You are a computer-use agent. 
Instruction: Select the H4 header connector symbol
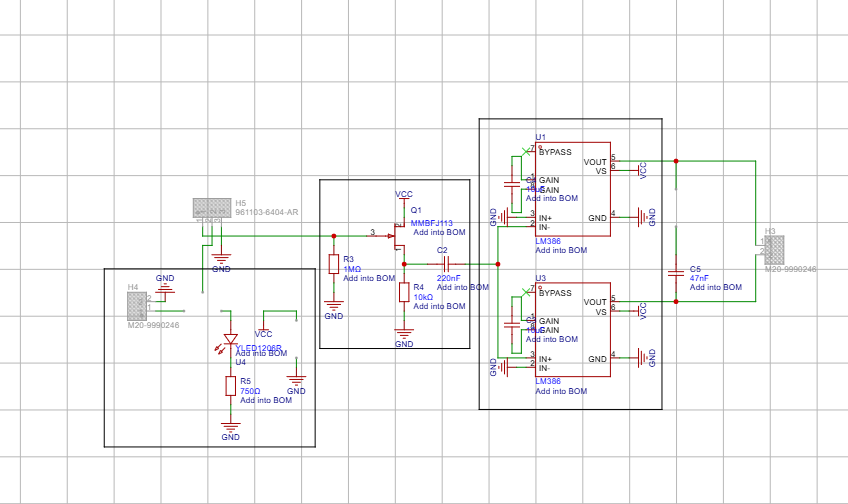(137, 306)
